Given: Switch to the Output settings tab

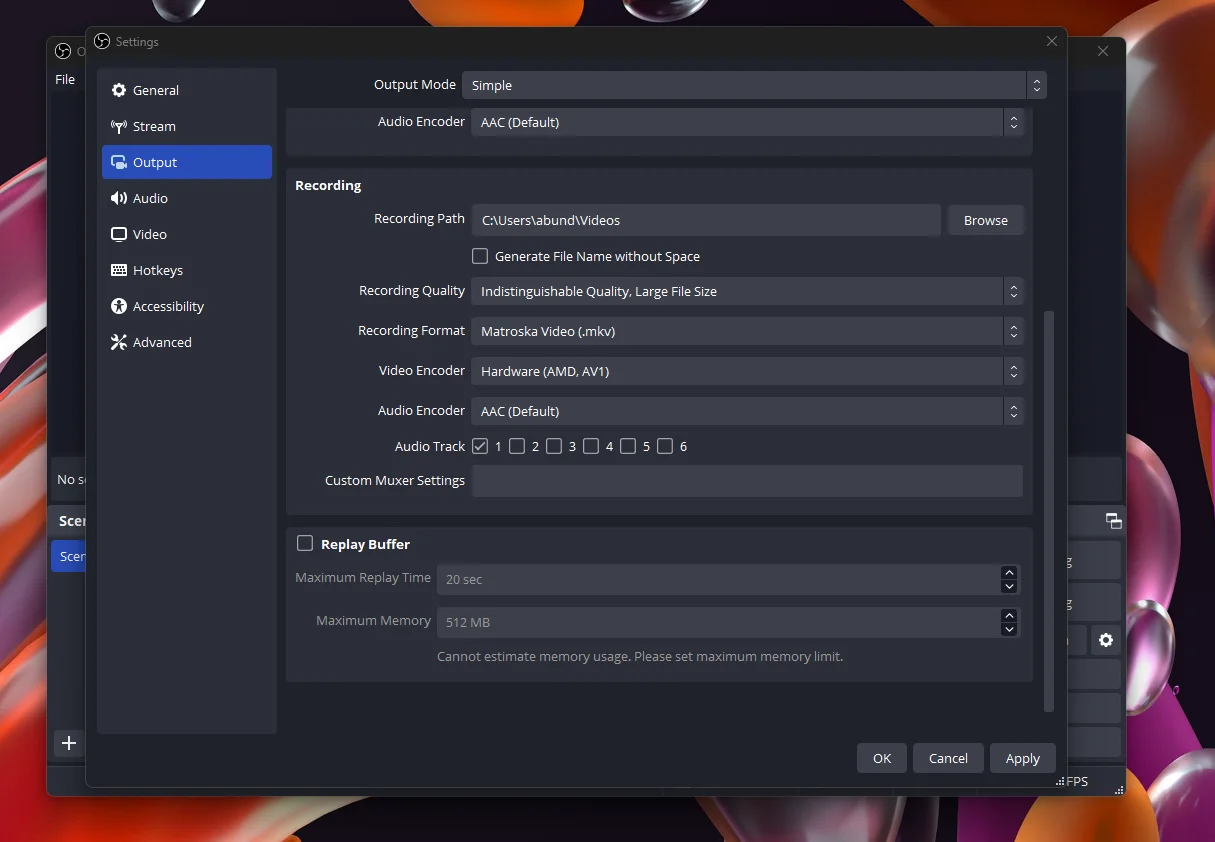Looking at the screenshot, I should coord(187,162).
